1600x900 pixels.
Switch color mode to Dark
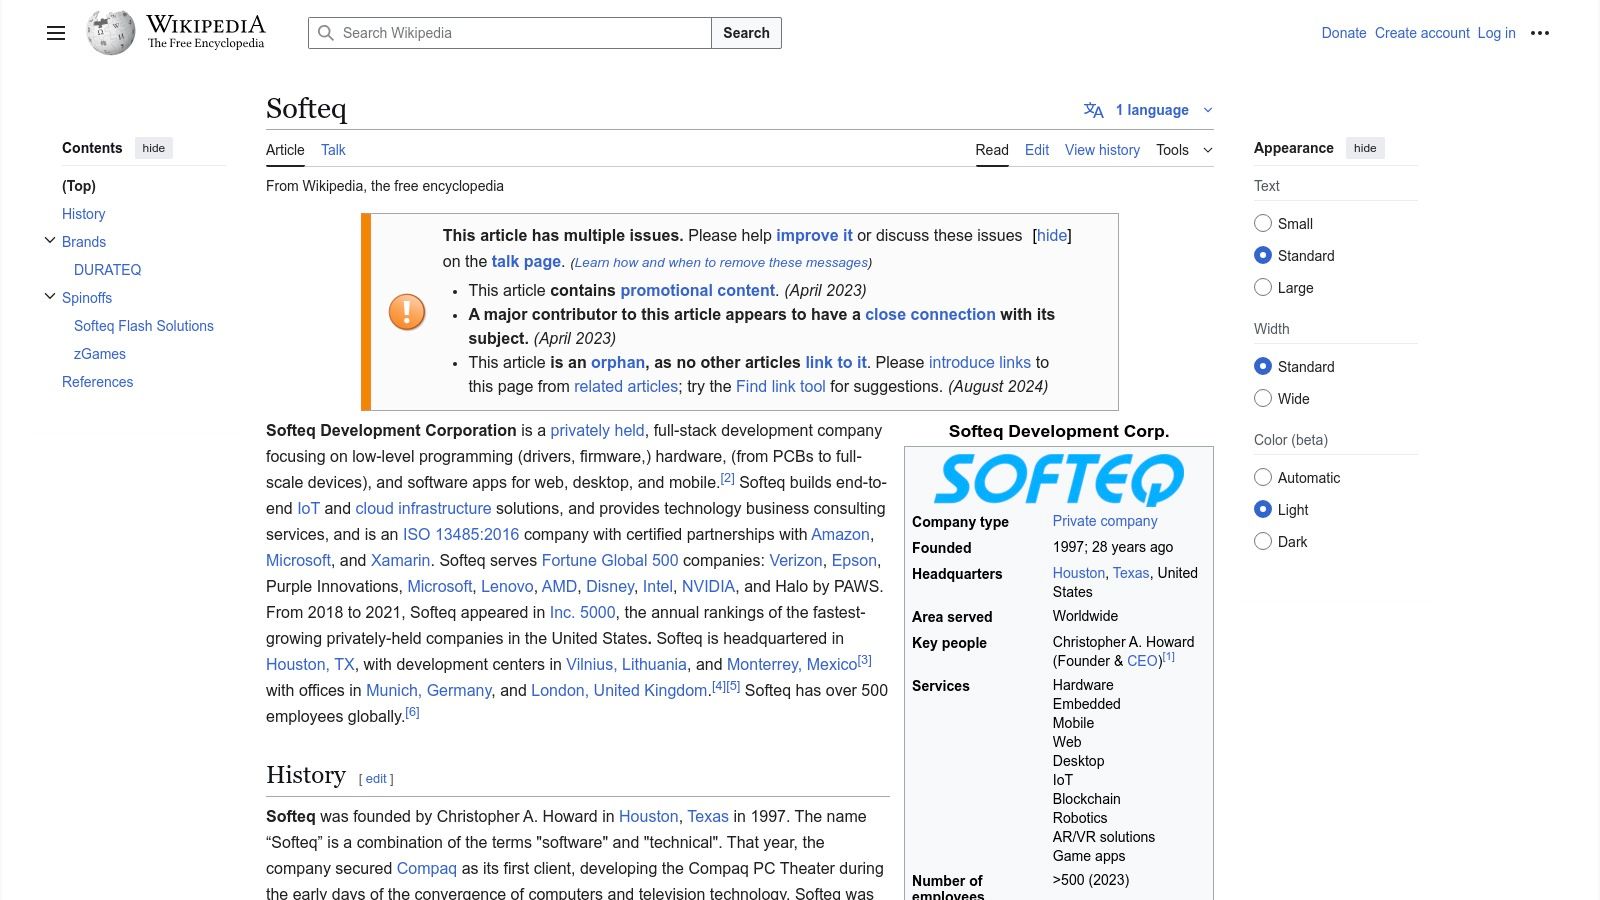click(1263, 542)
